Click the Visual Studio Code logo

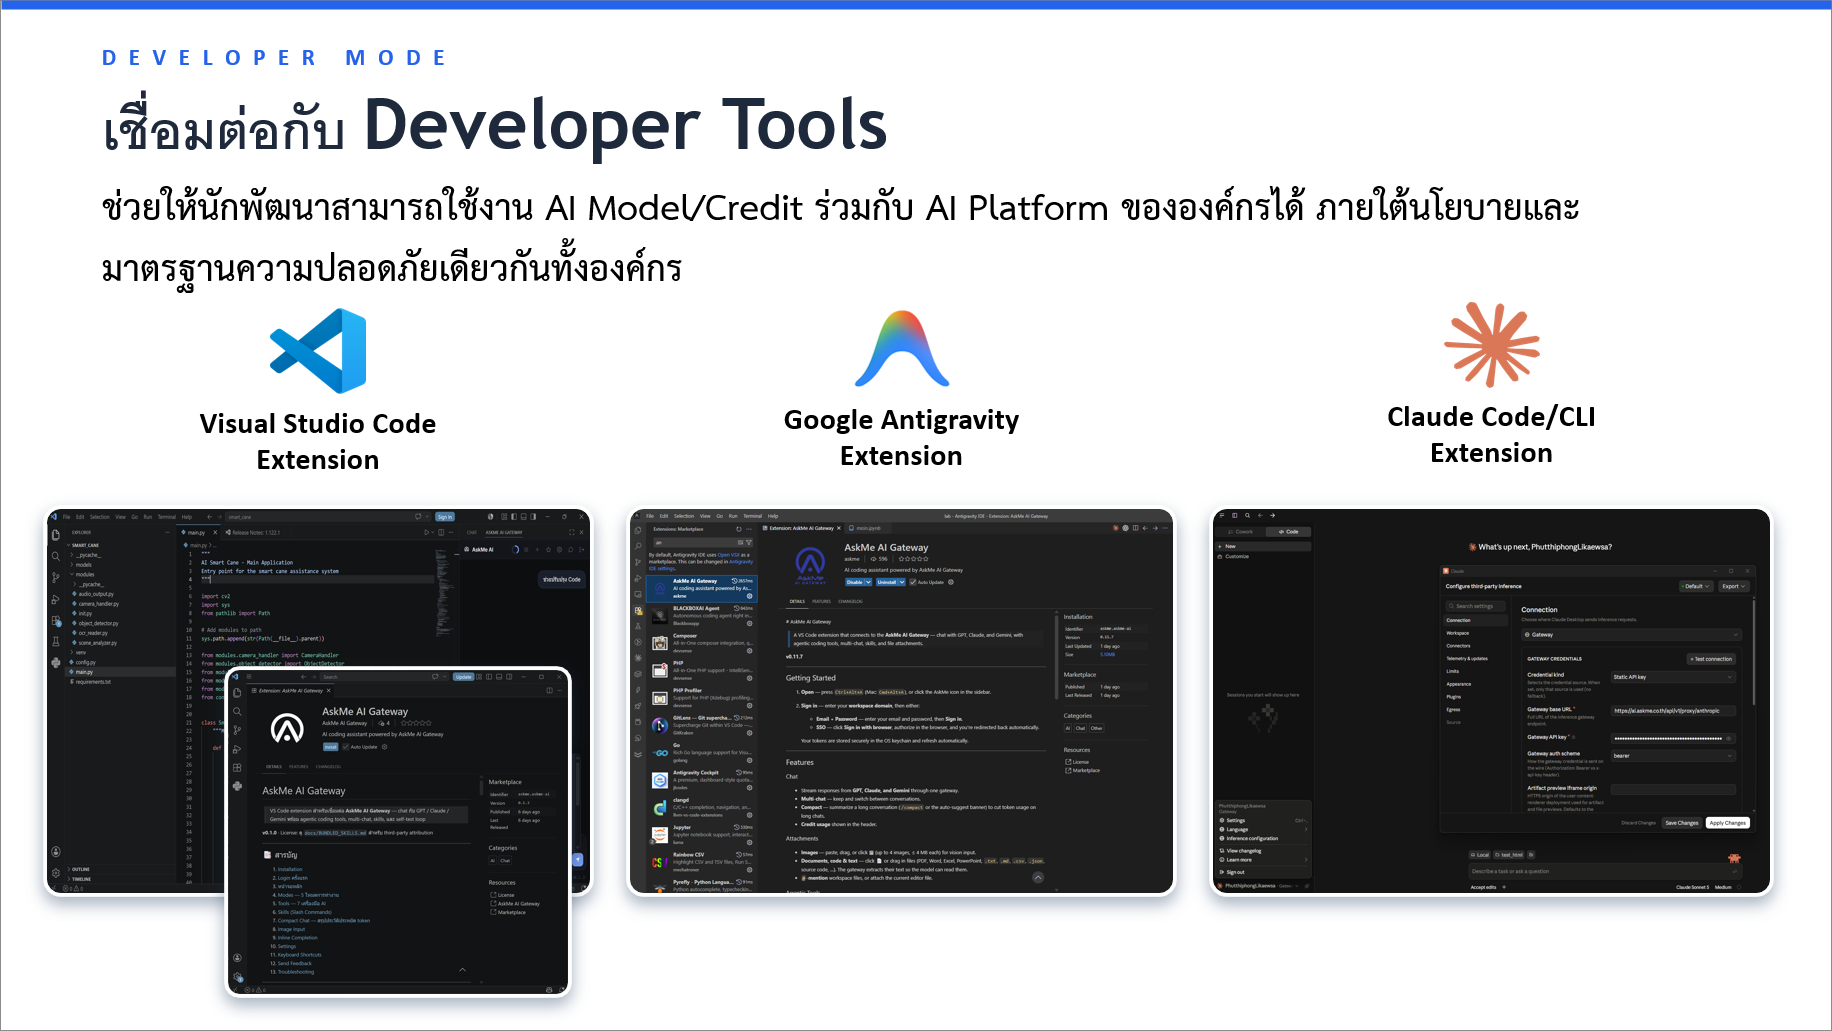tap(318, 351)
